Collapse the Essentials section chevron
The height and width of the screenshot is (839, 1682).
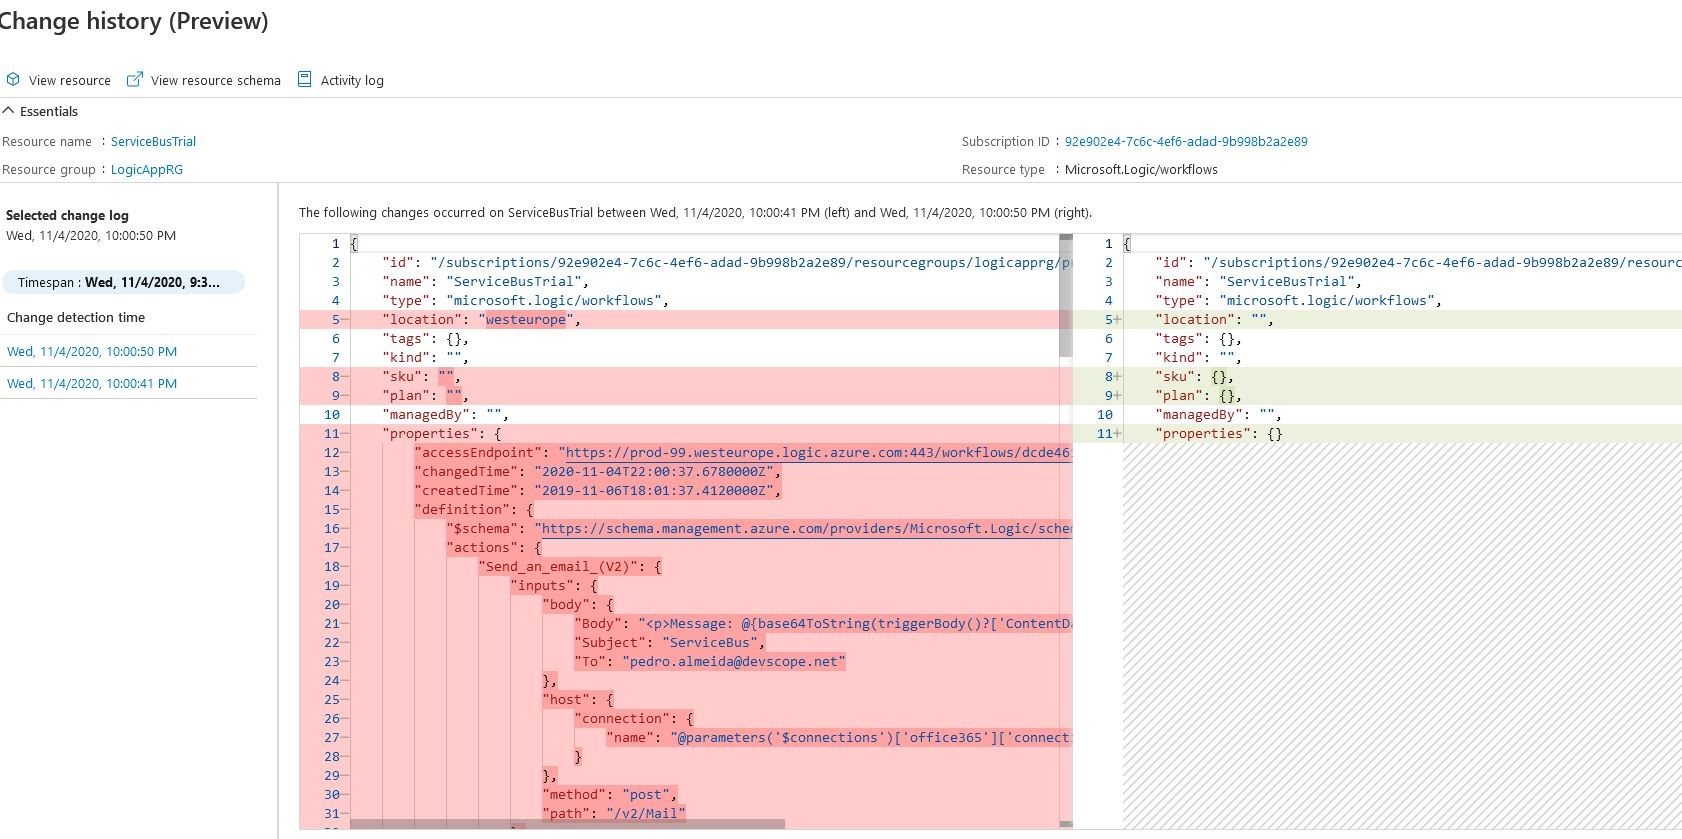click(x=9, y=111)
